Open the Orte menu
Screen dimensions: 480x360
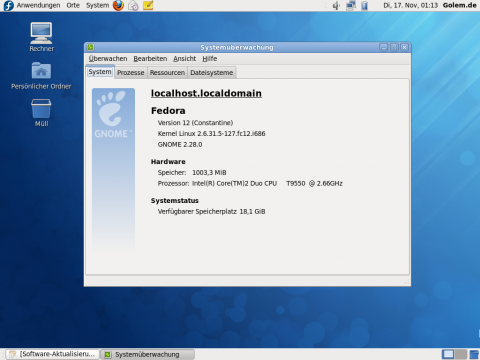coord(73,5)
